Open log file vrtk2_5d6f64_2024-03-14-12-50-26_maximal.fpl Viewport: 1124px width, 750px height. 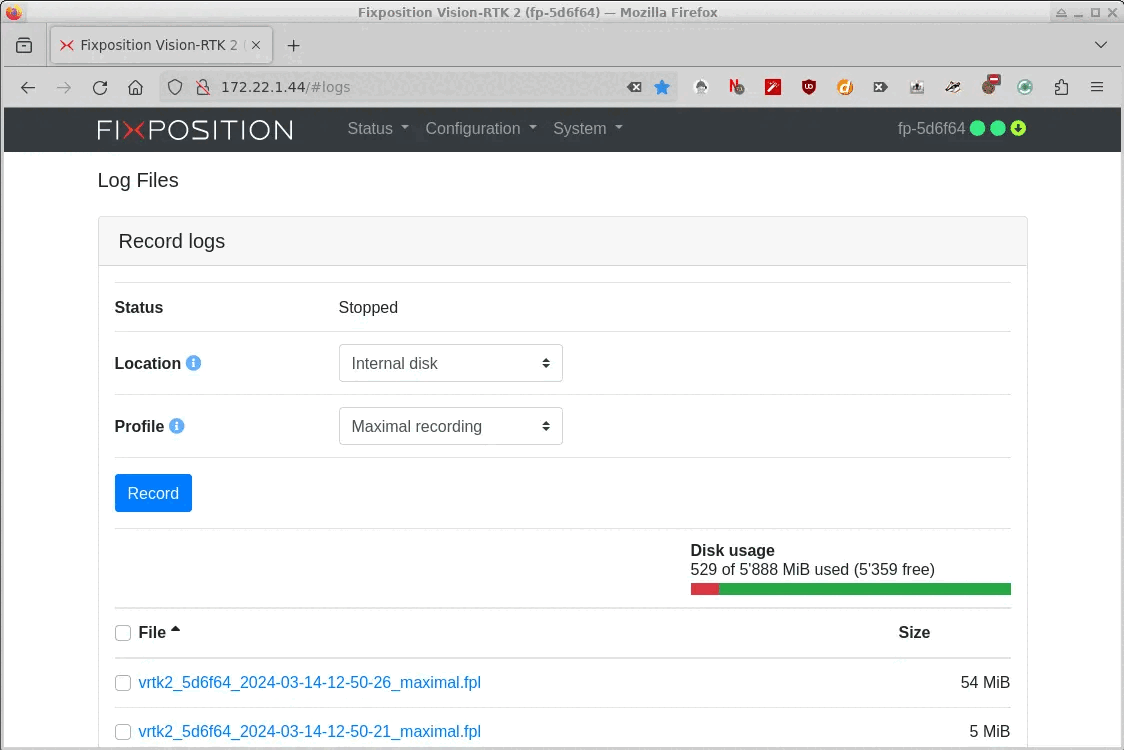pyautogui.click(x=309, y=682)
